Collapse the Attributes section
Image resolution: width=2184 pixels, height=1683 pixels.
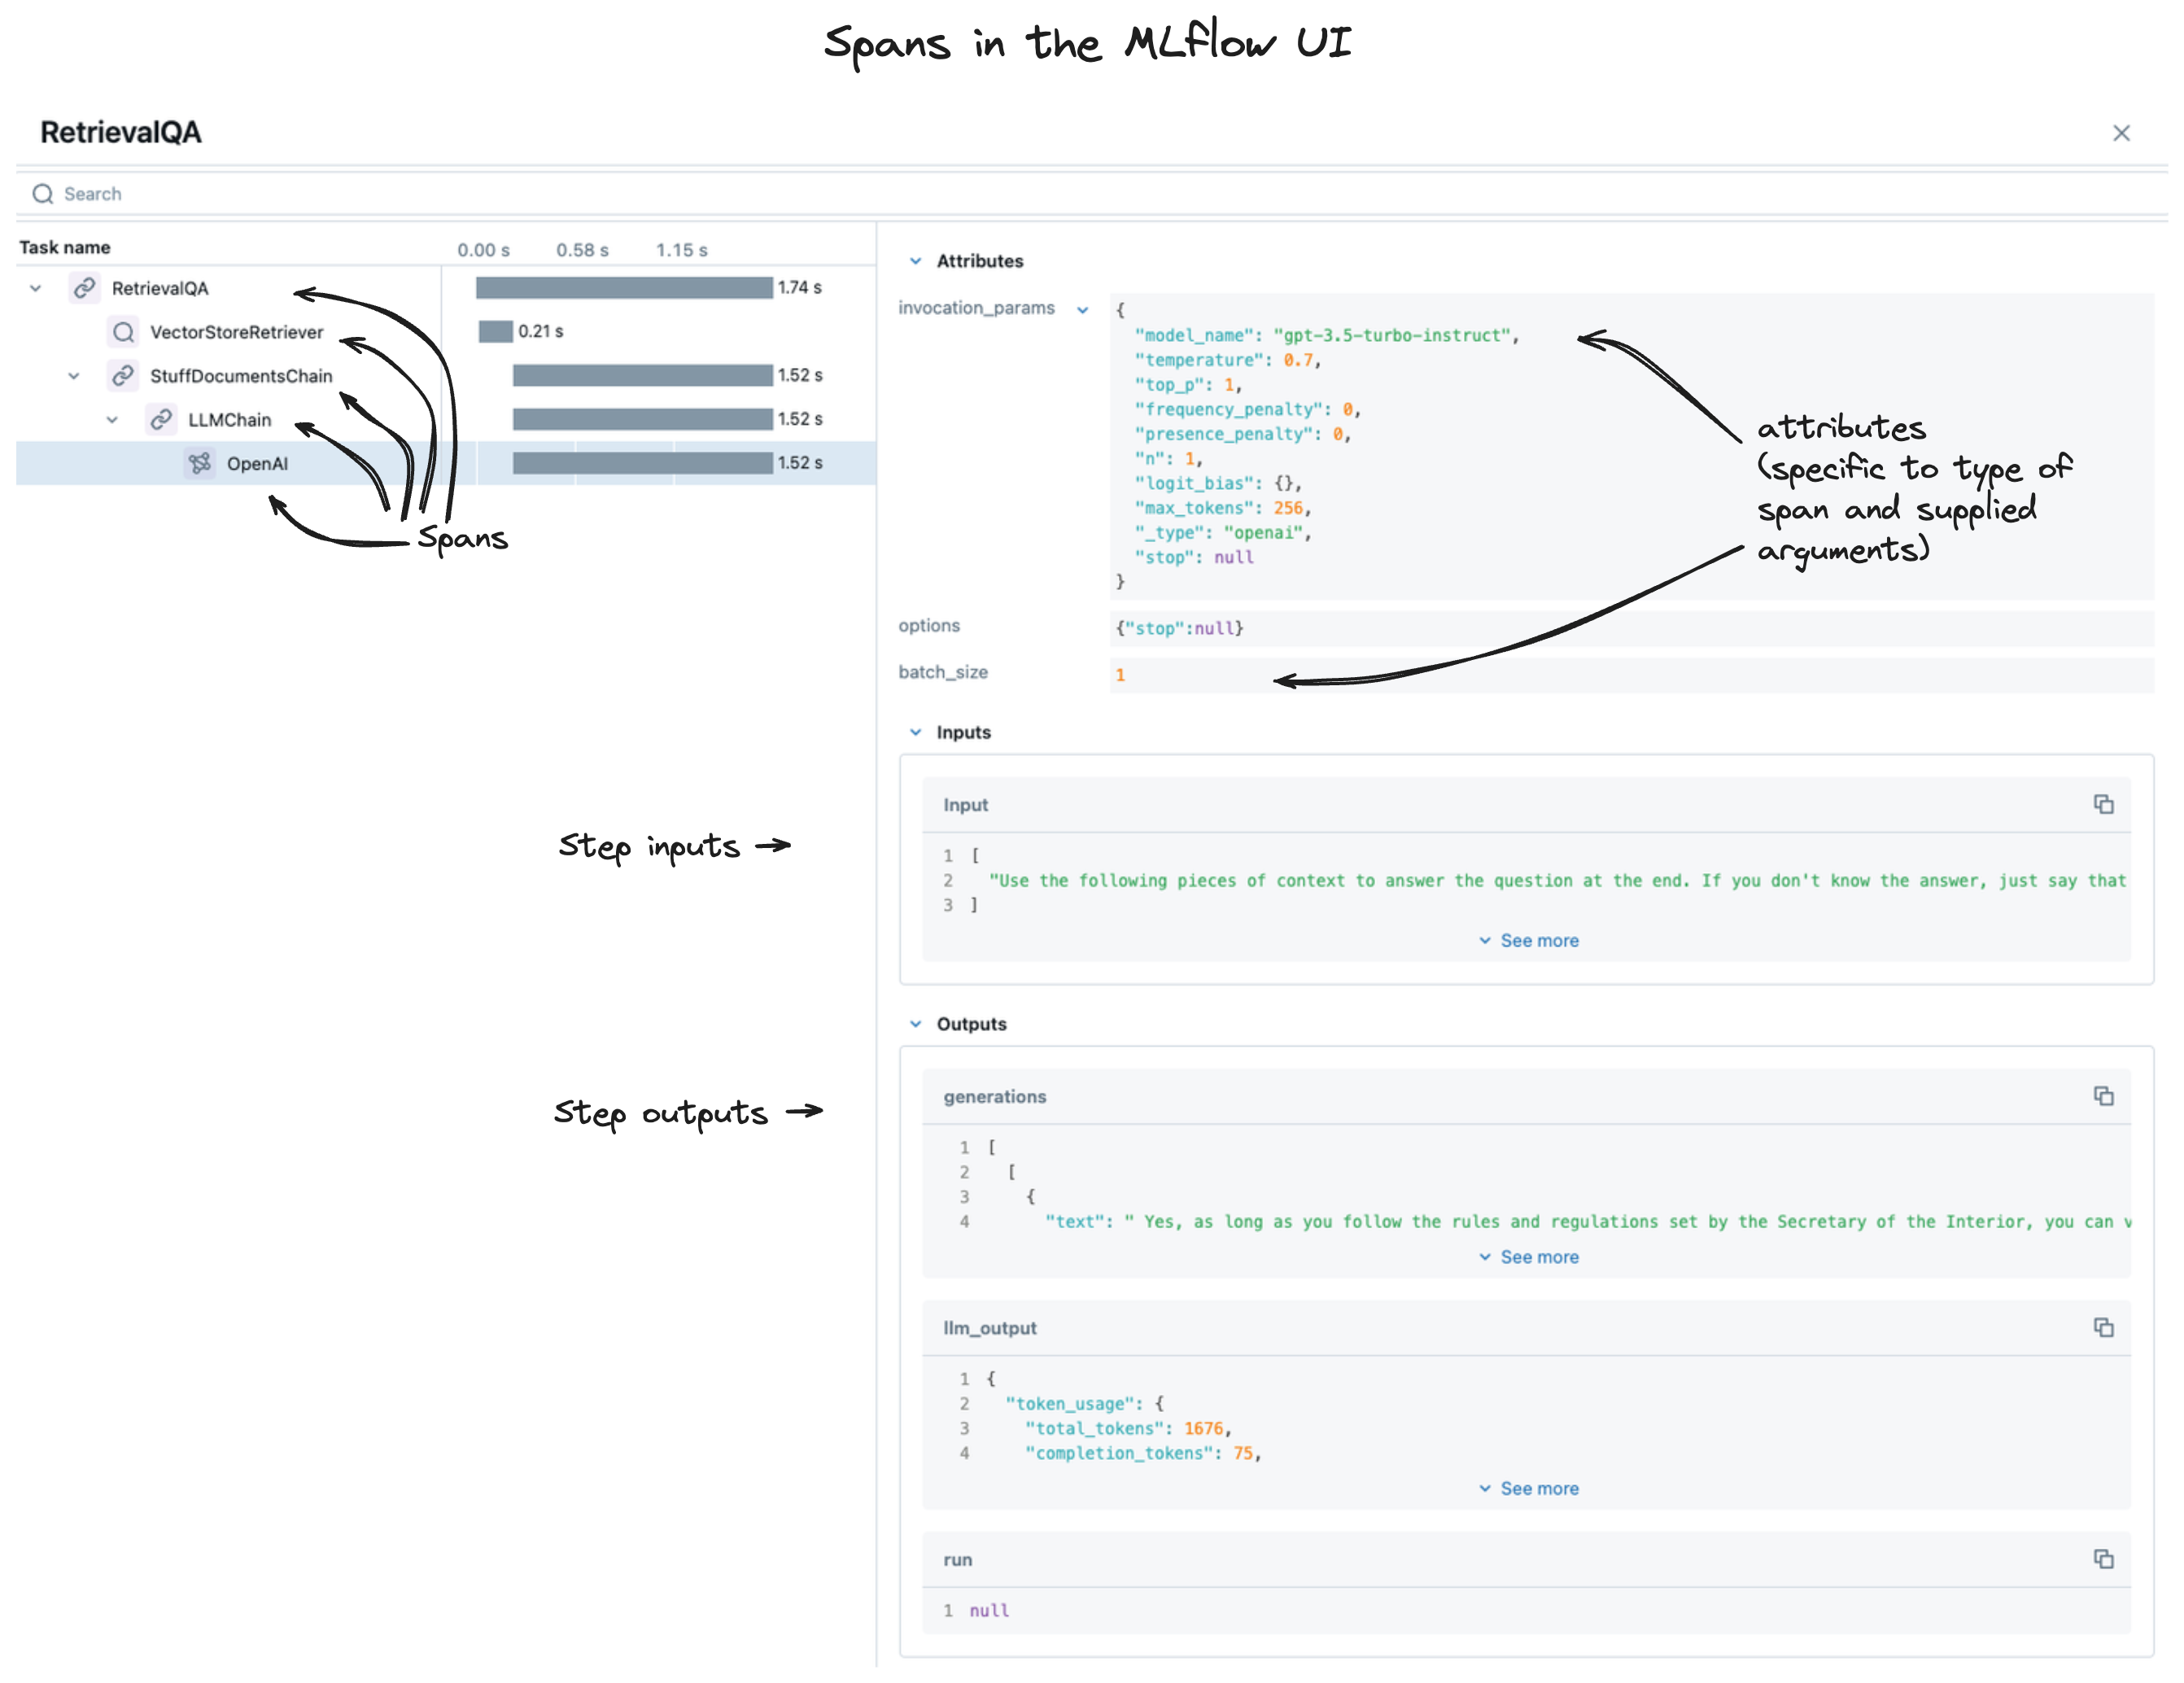[915, 261]
